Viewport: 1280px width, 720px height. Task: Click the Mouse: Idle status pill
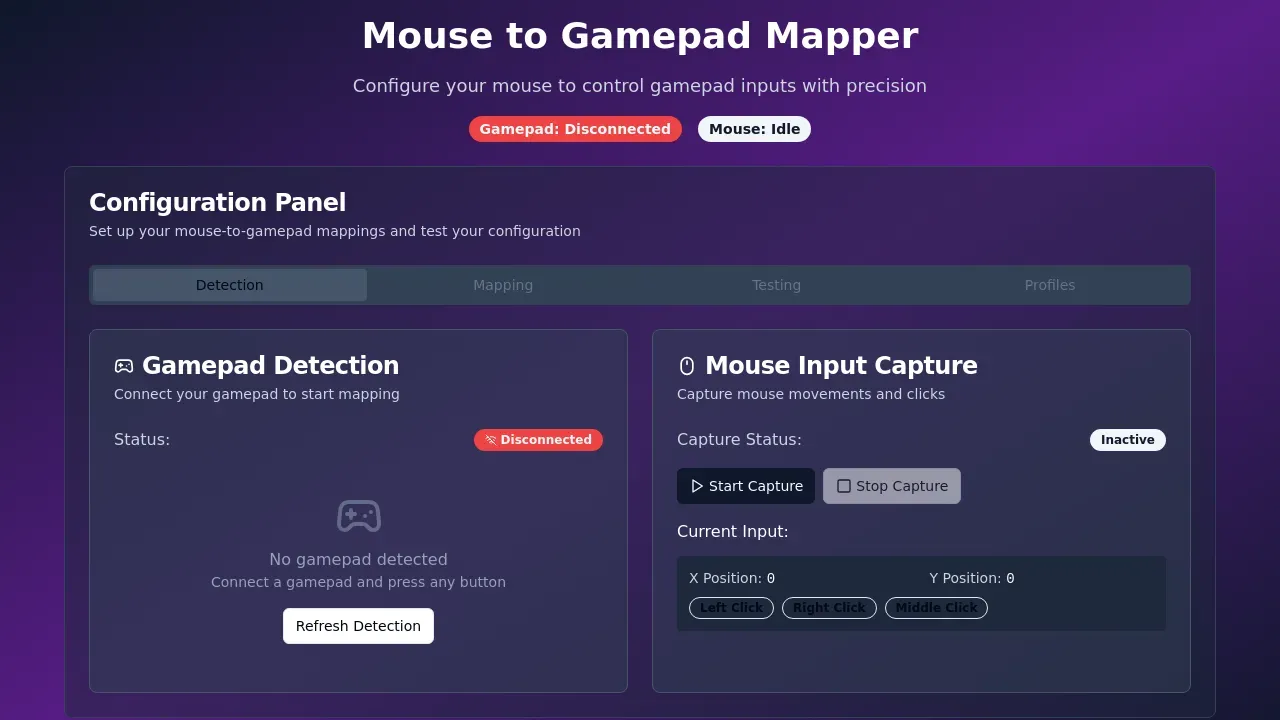pos(754,129)
